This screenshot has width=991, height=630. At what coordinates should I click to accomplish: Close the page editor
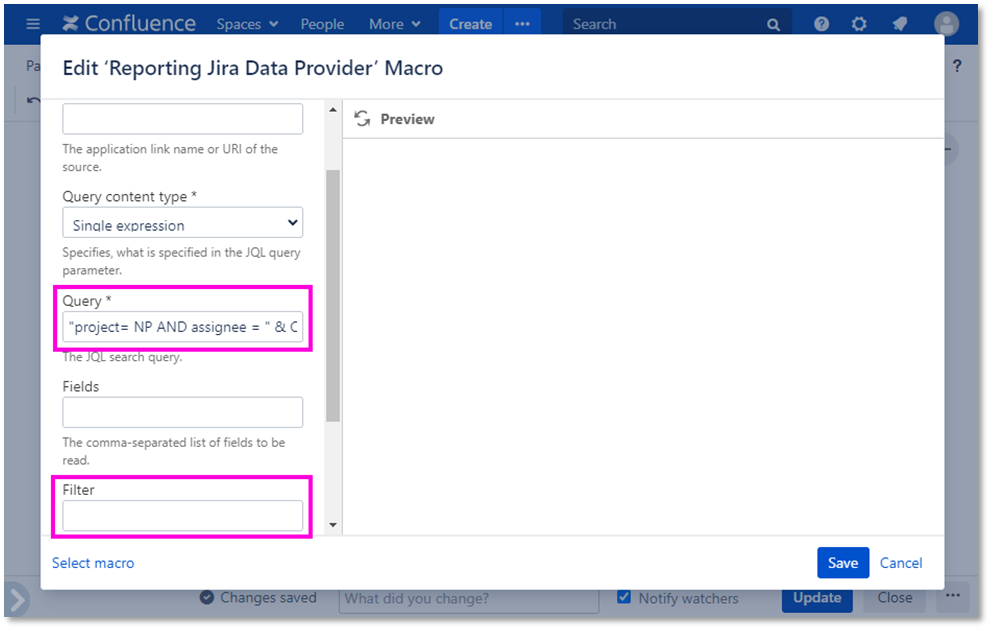pyautogui.click(x=894, y=598)
